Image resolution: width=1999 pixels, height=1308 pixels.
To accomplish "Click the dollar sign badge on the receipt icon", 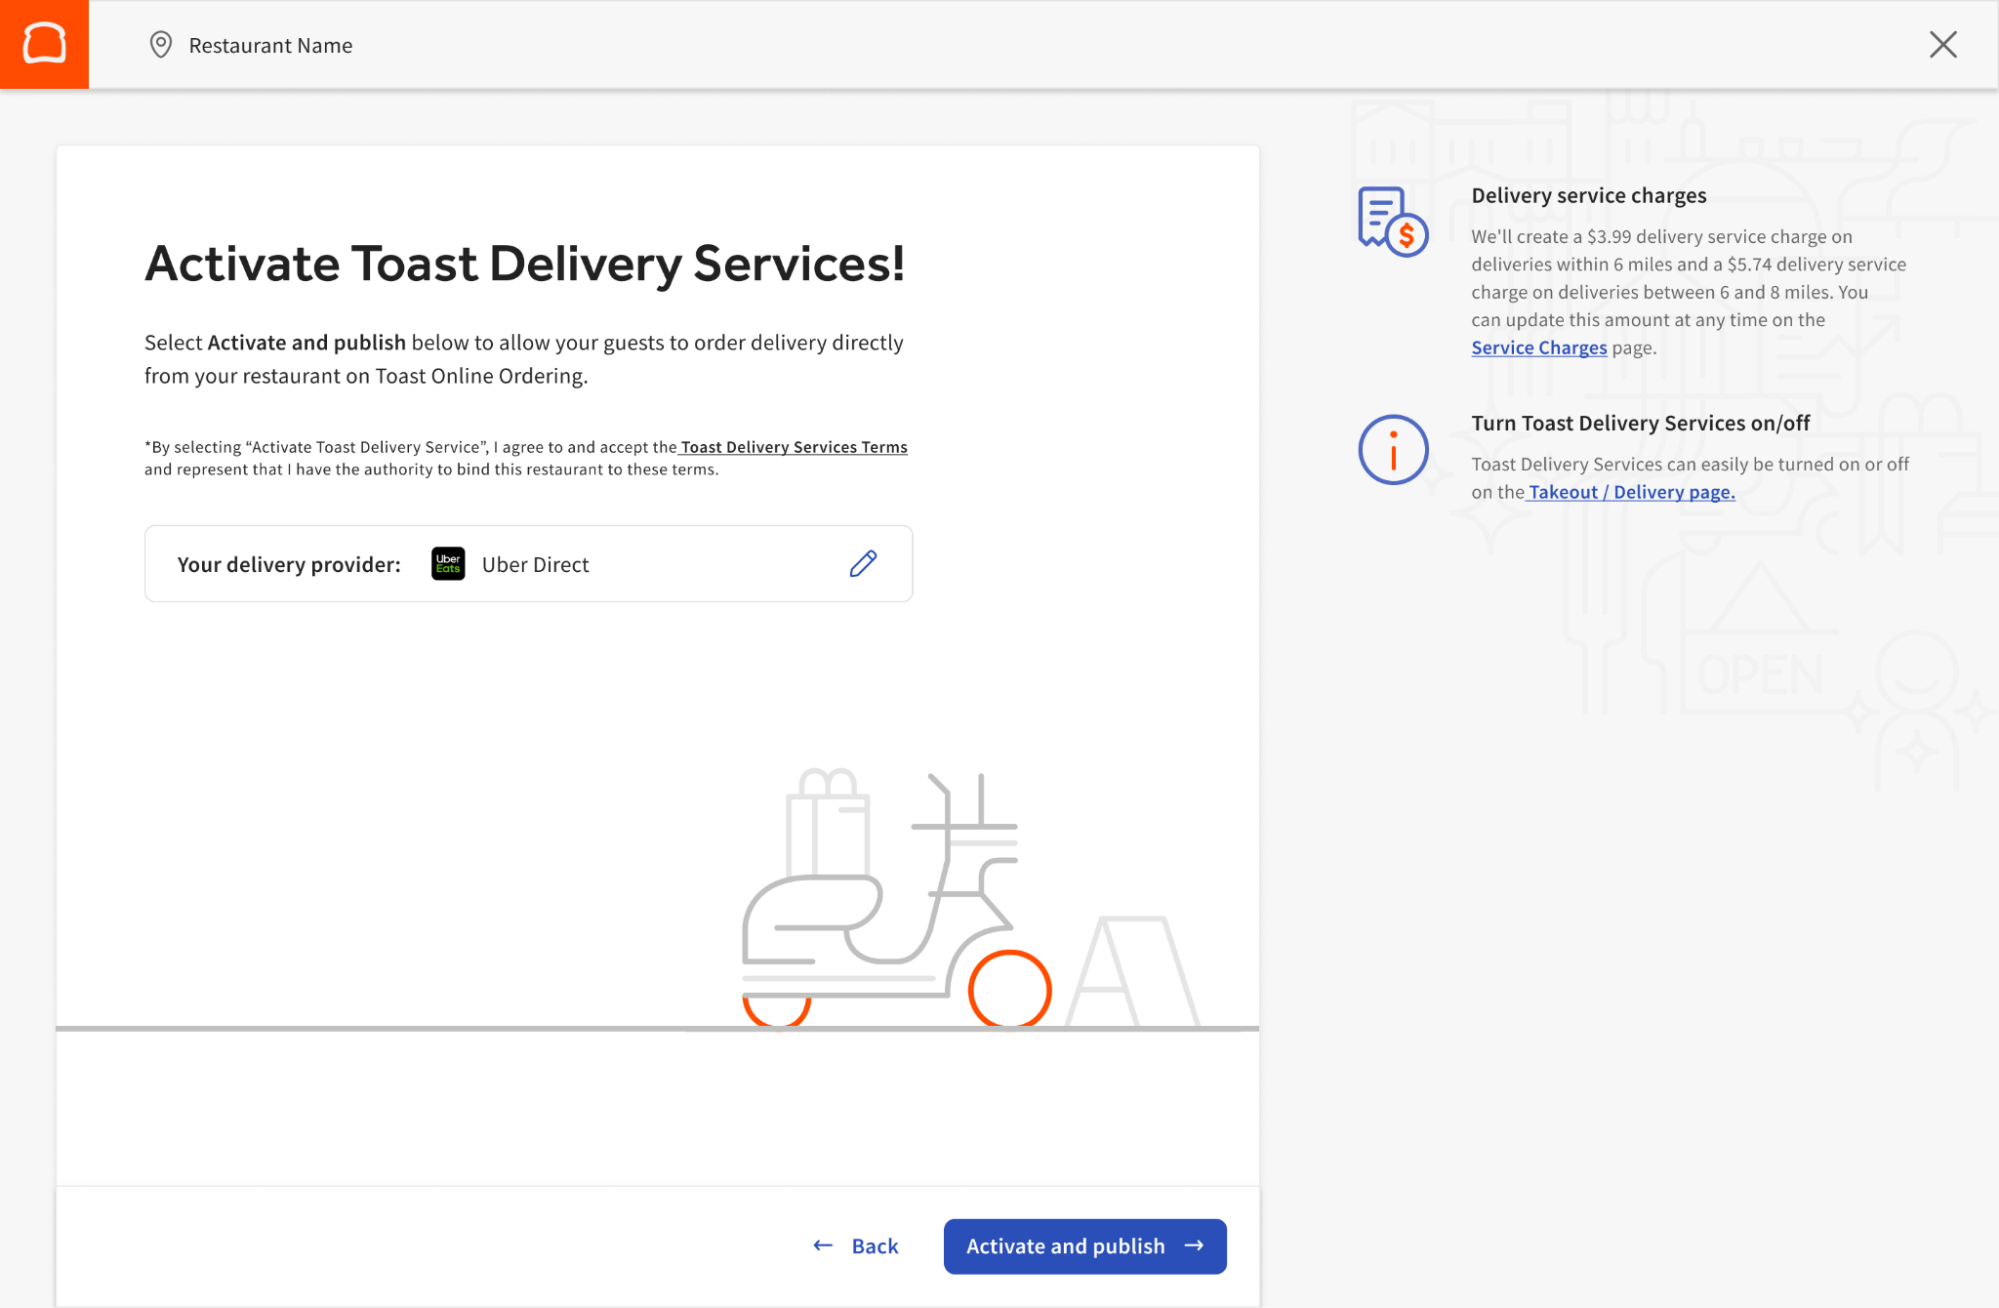I will pos(1407,237).
